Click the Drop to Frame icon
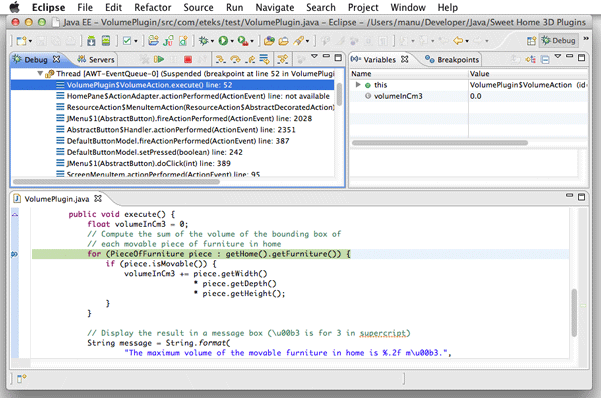Screen dimensions: 601x398 [264, 59]
